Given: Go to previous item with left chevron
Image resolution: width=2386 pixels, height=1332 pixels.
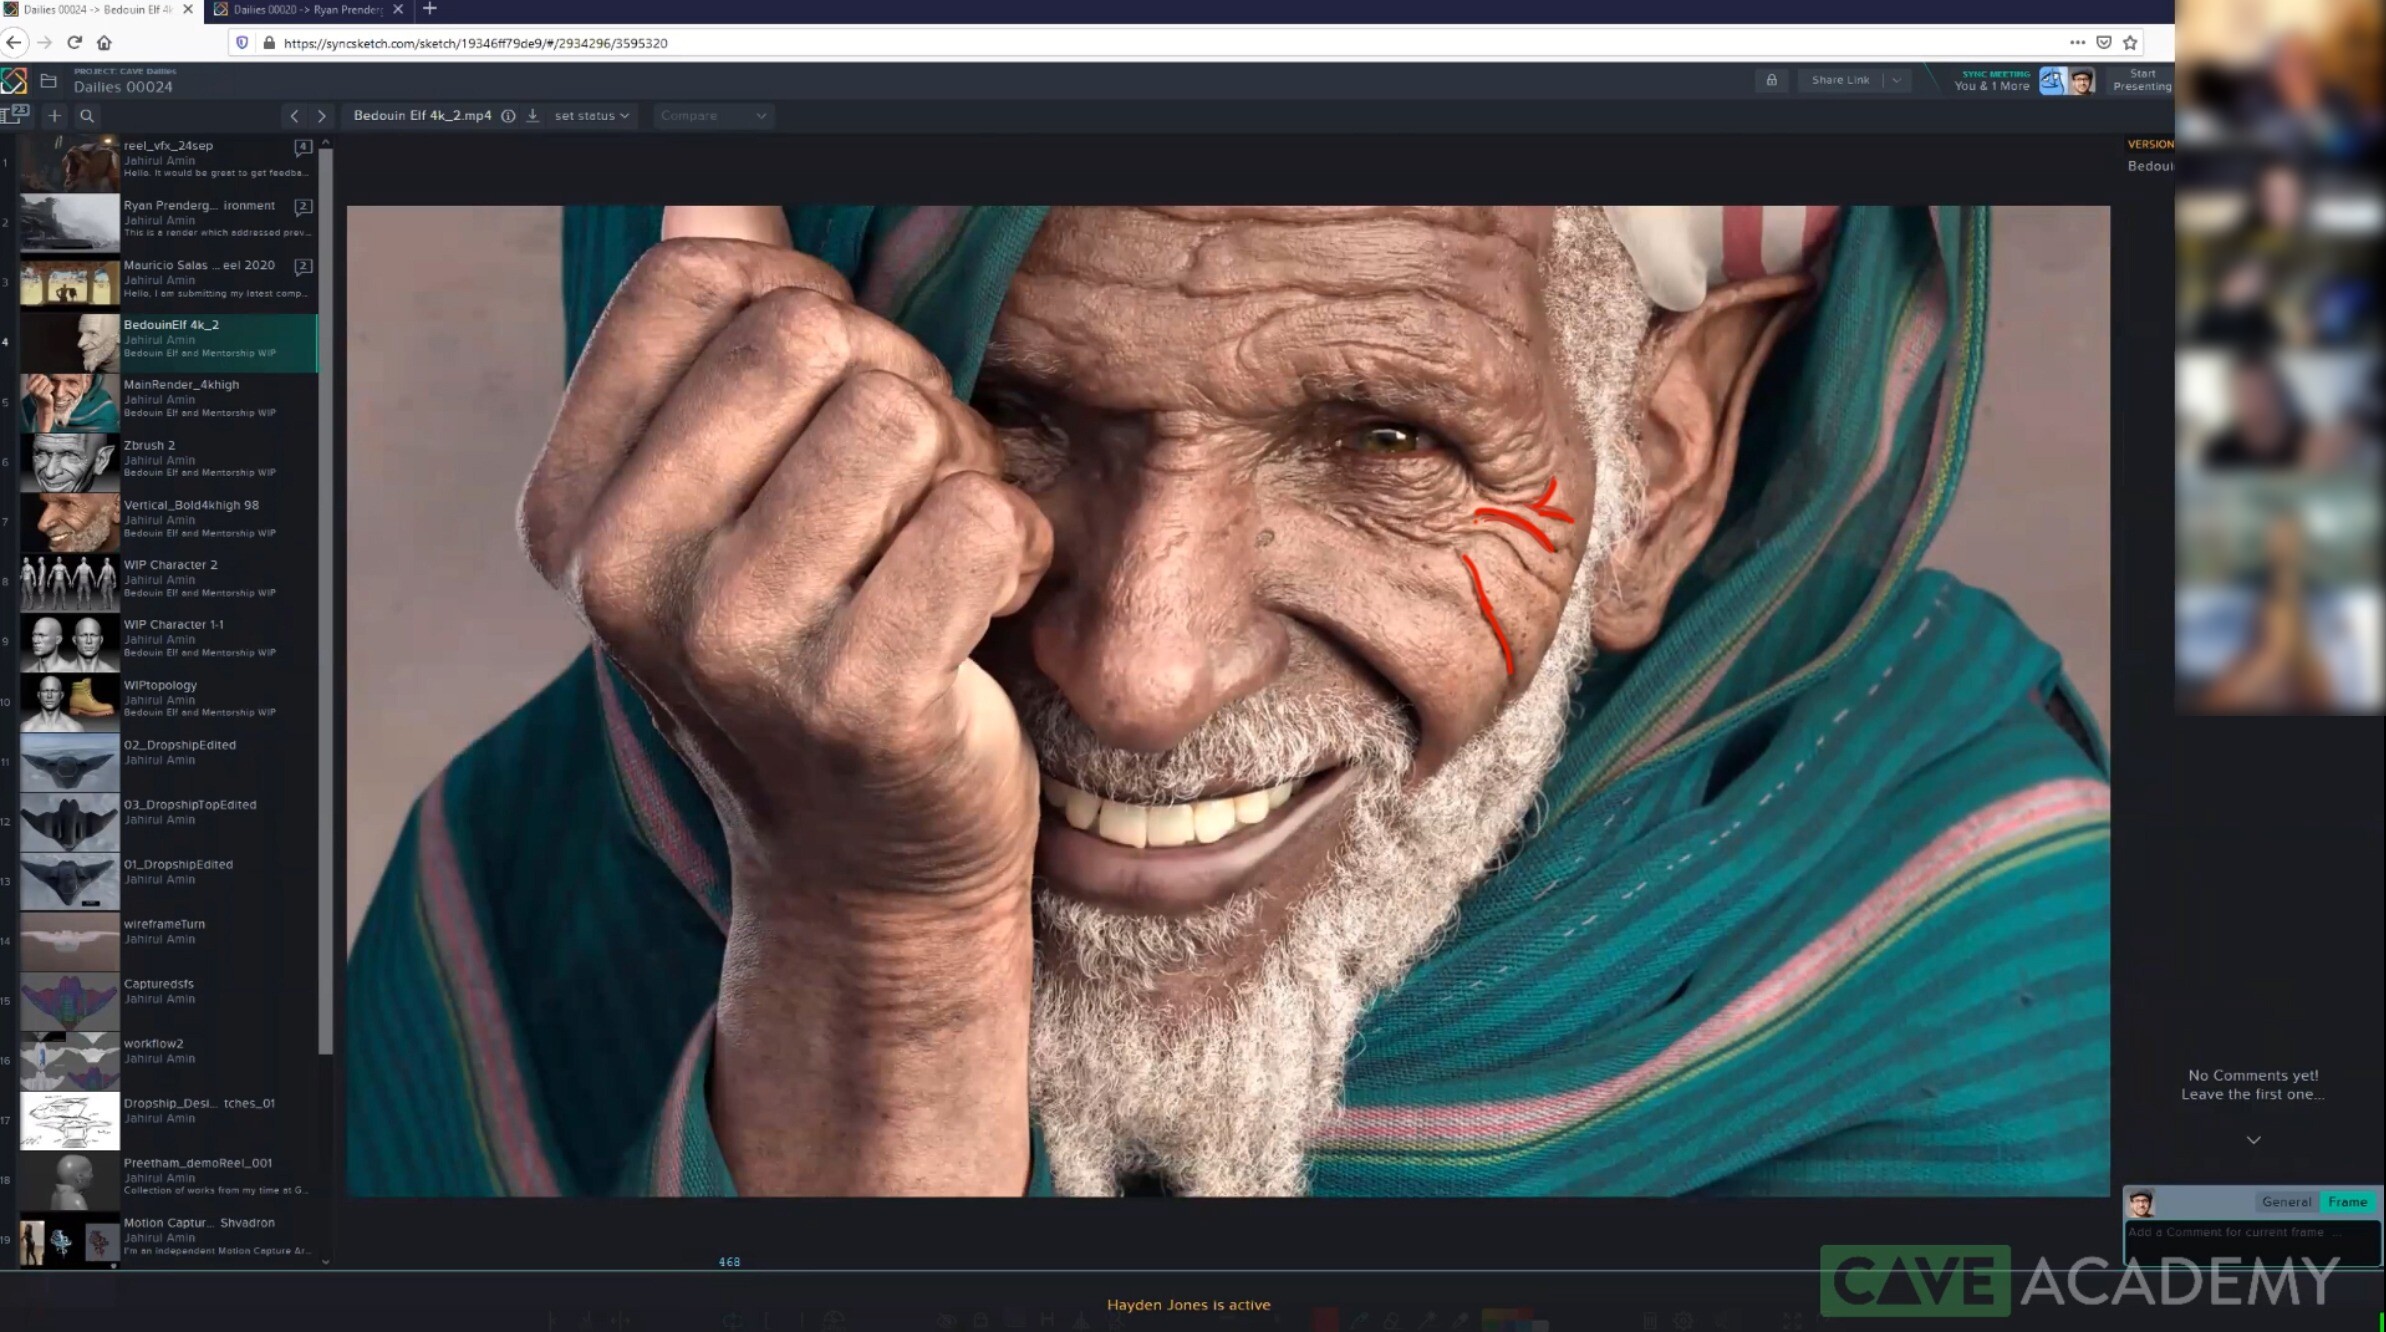Looking at the screenshot, I should (x=294, y=116).
